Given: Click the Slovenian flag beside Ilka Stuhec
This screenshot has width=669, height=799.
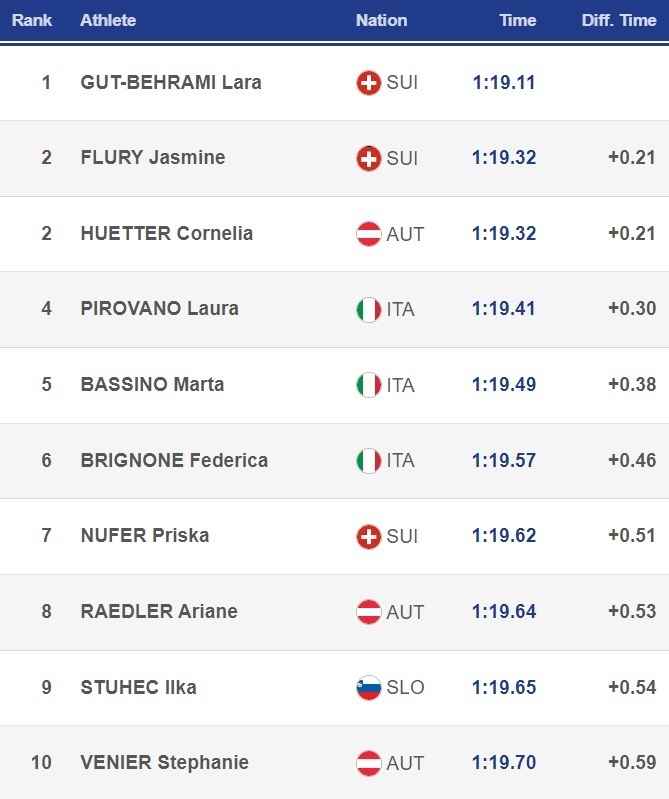Looking at the screenshot, I should 369,688.
